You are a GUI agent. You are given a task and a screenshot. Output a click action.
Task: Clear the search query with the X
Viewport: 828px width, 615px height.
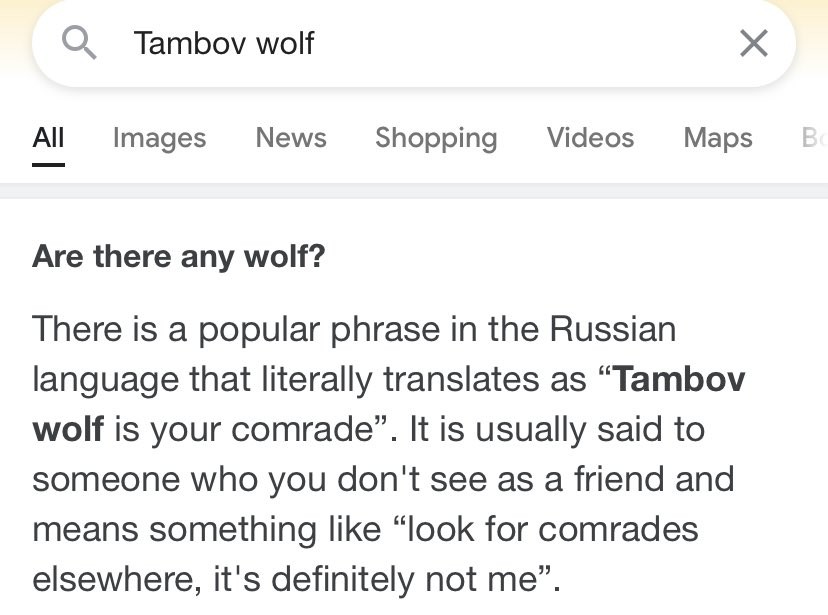(754, 43)
